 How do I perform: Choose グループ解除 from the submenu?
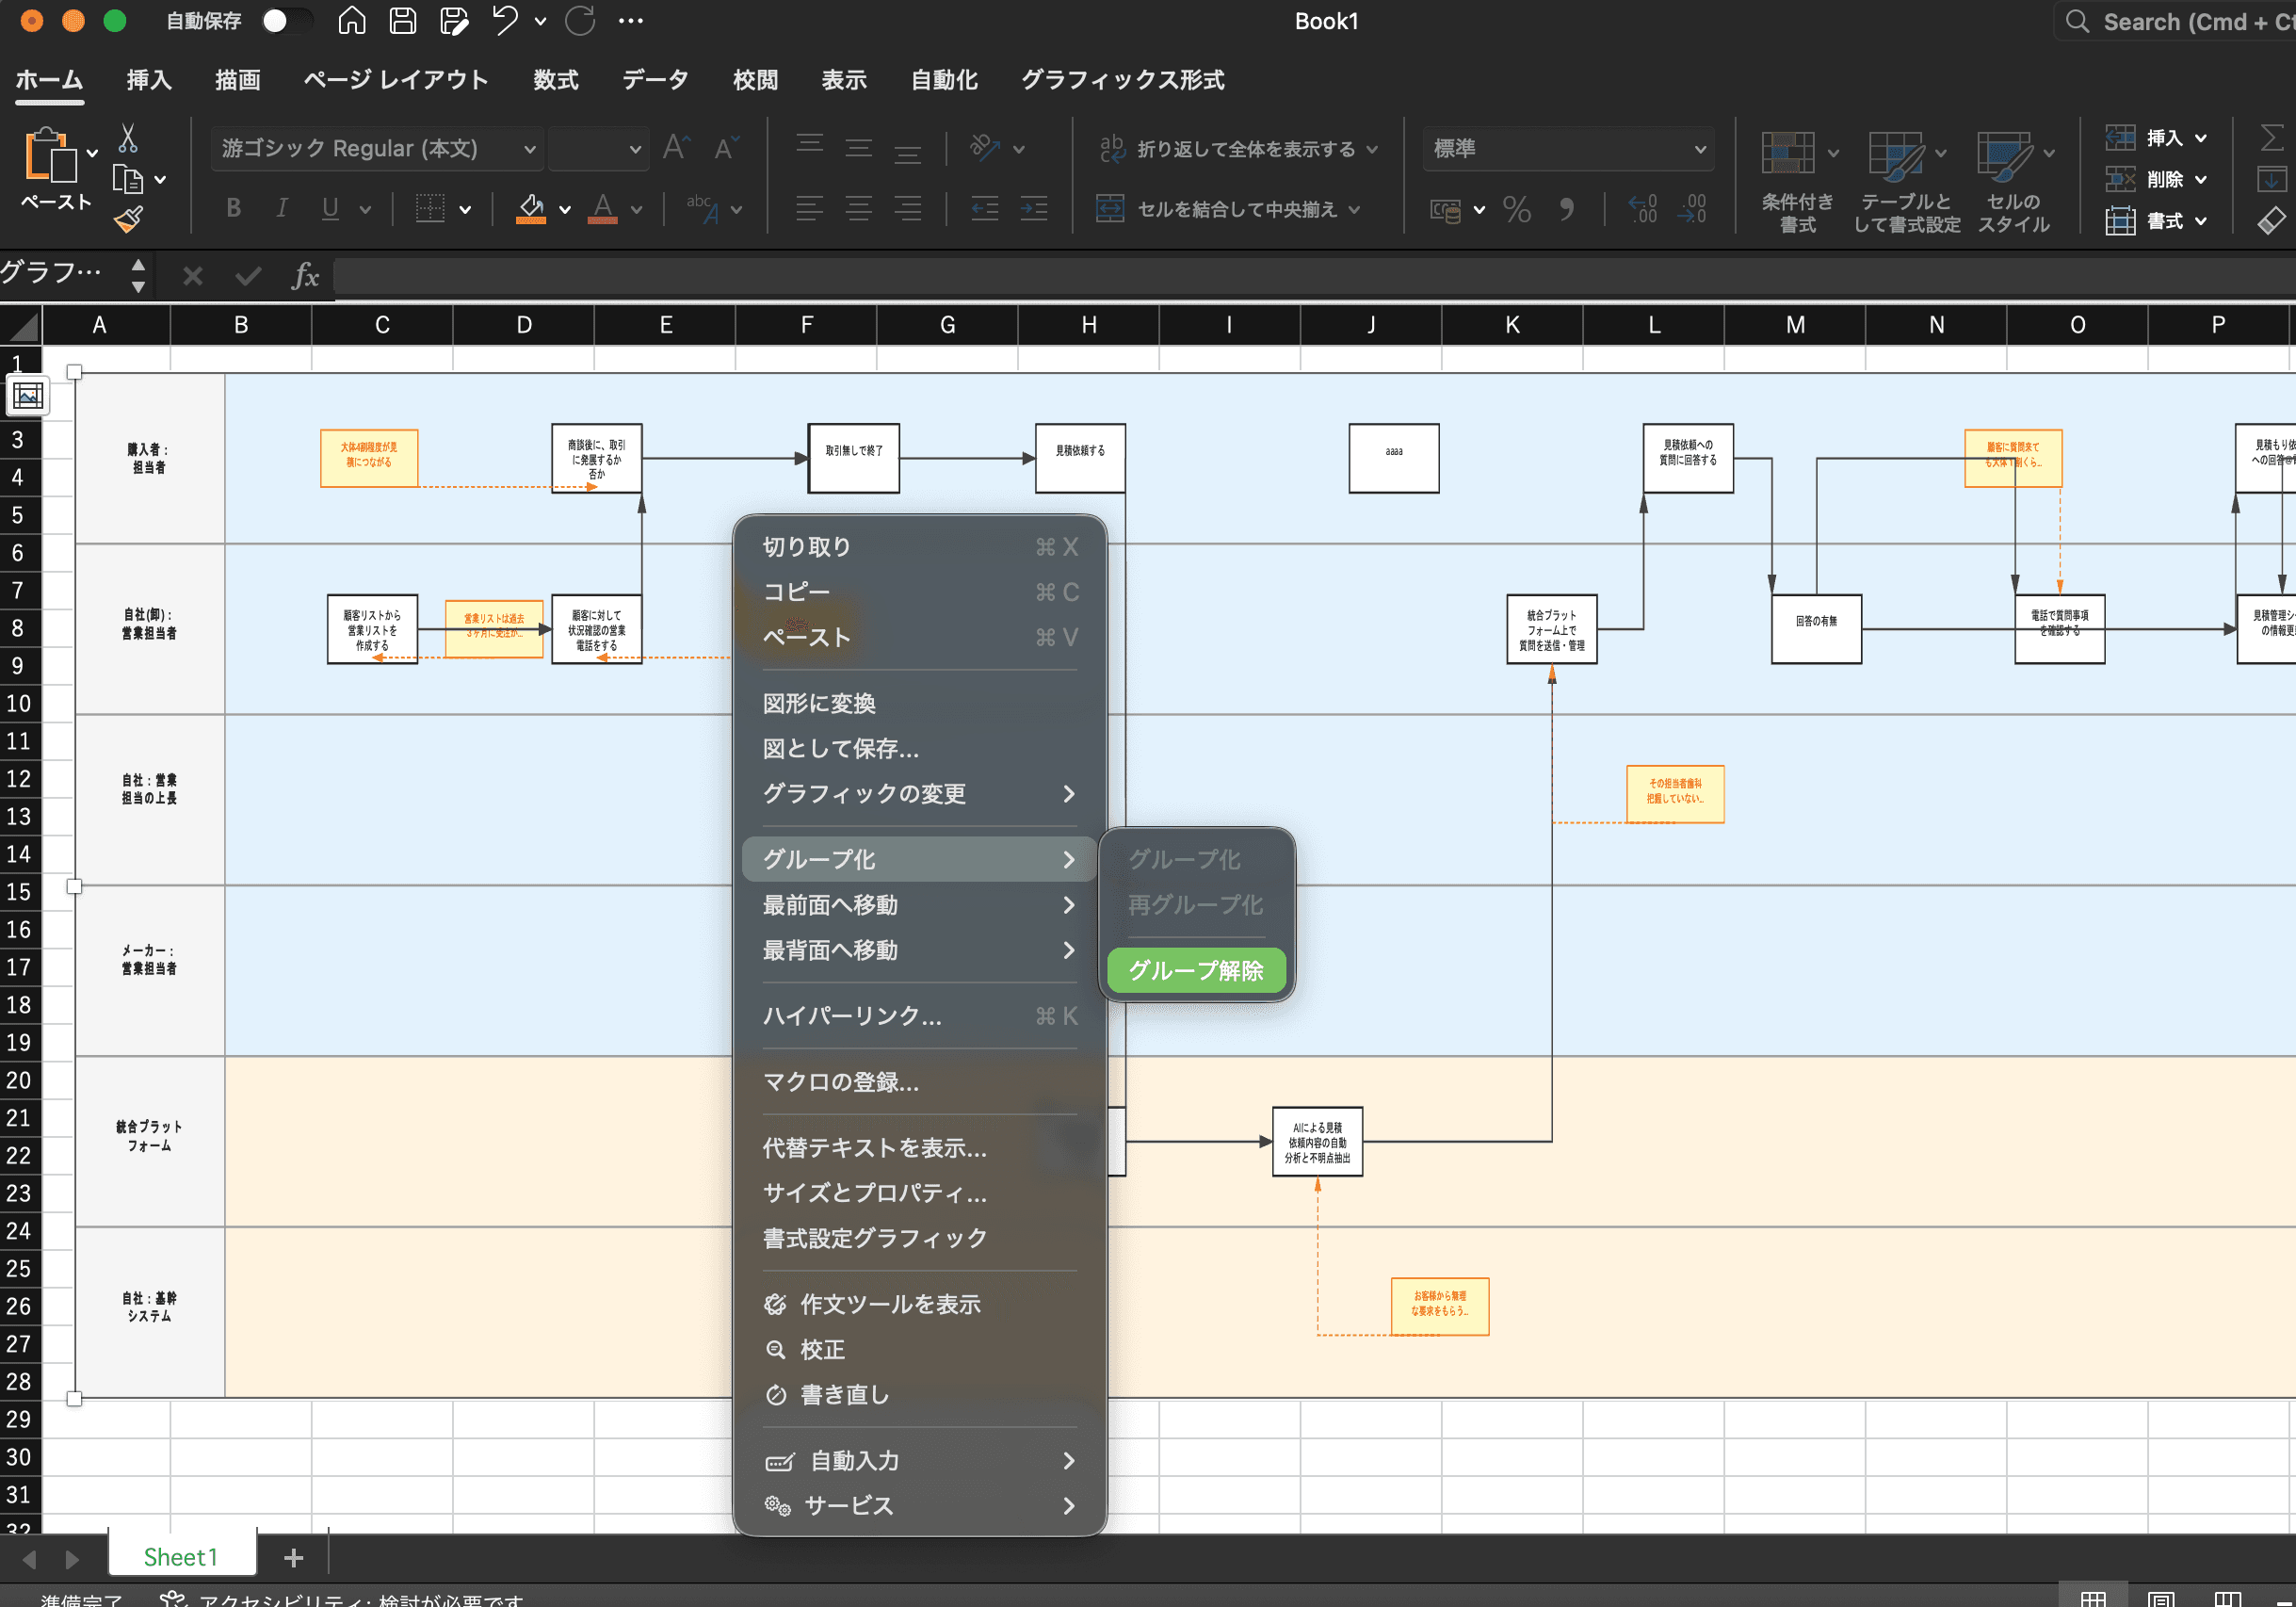pyautogui.click(x=1196, y=969)
